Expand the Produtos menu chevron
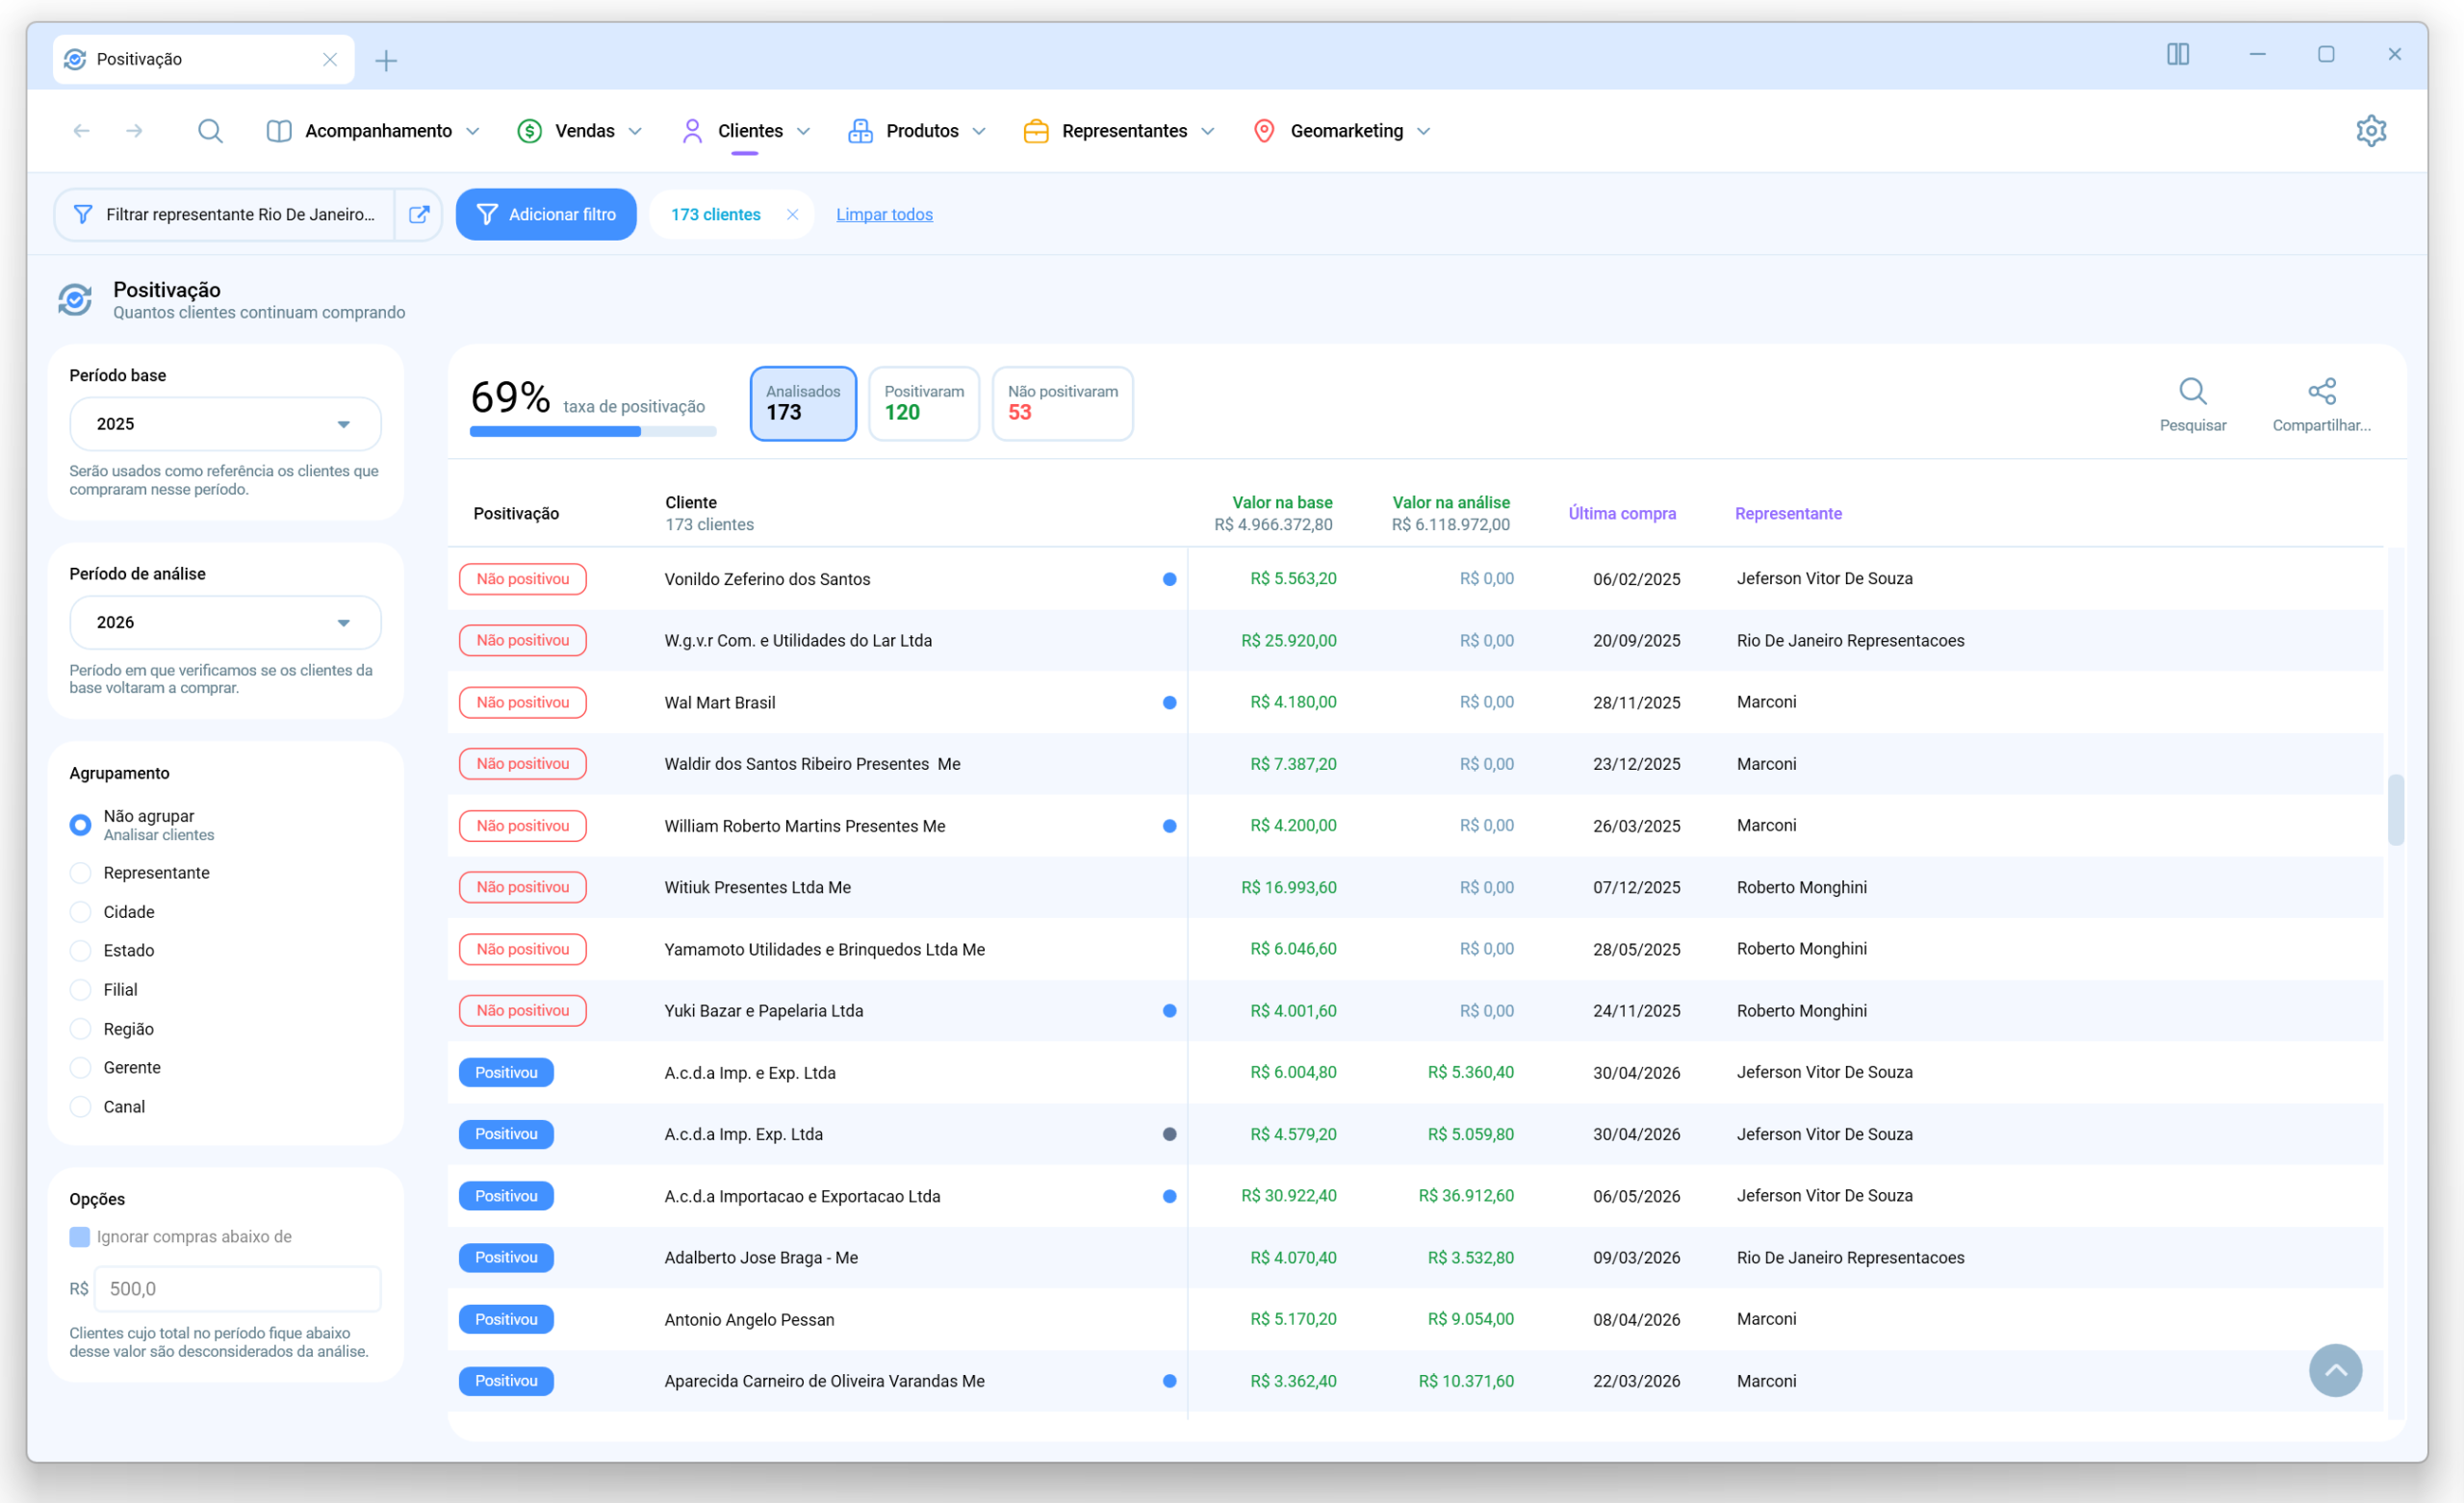 point(979,131)
